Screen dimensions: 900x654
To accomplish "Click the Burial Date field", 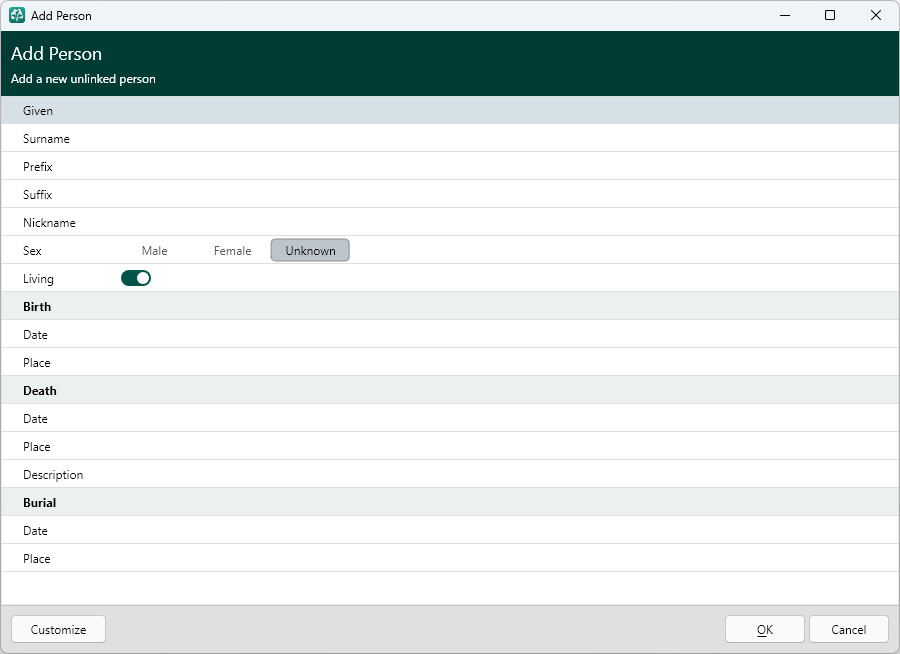I will pyautogui.click(x=450, y=531).
